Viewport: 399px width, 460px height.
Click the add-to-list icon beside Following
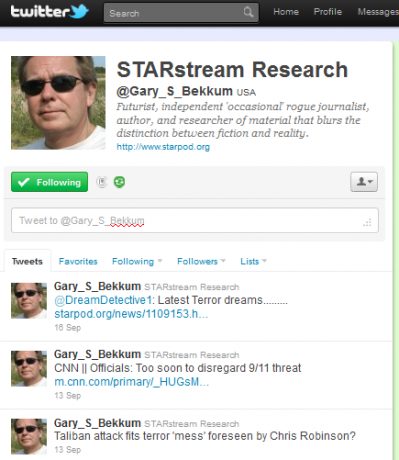click(x=102, y=182)
